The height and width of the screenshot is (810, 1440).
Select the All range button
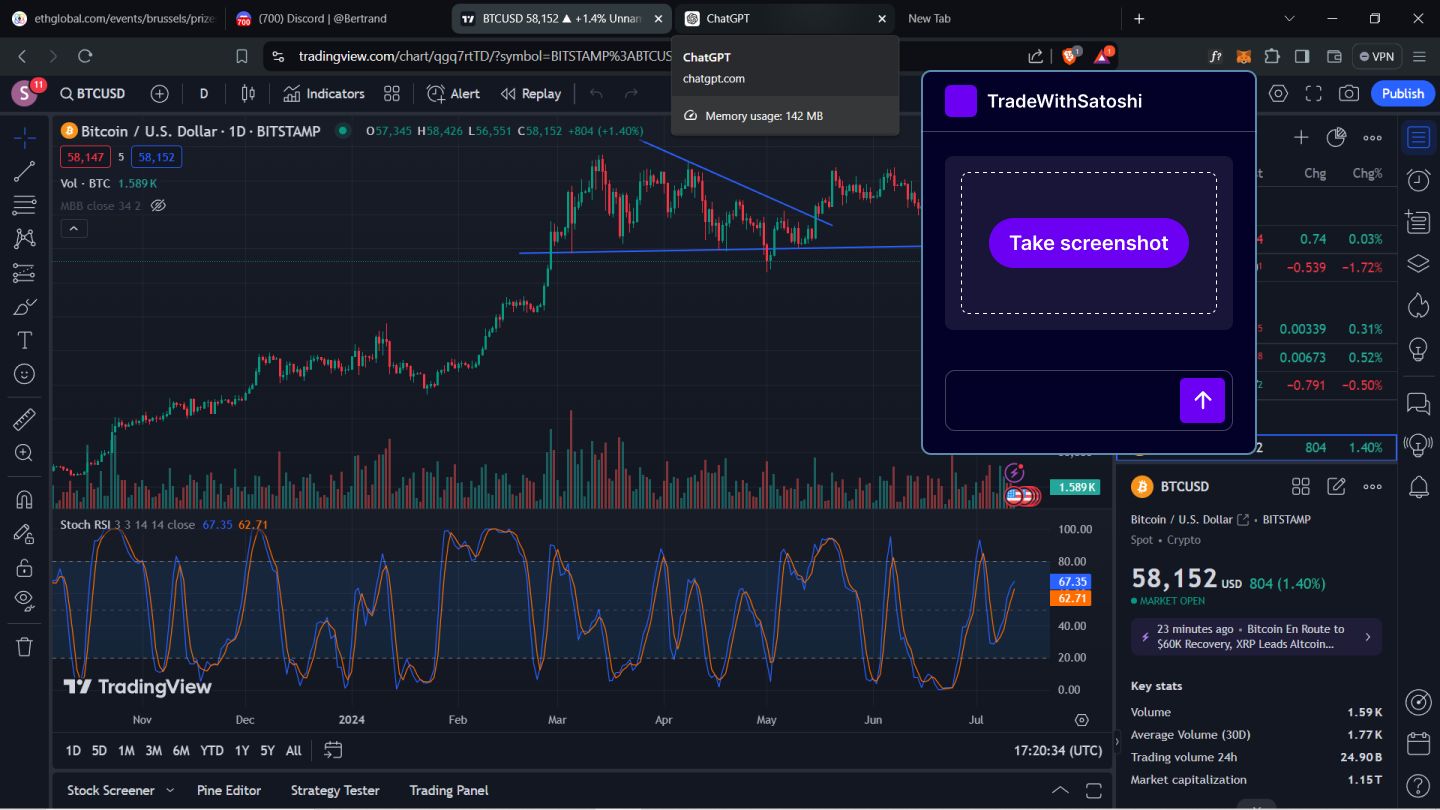point(293,750)
